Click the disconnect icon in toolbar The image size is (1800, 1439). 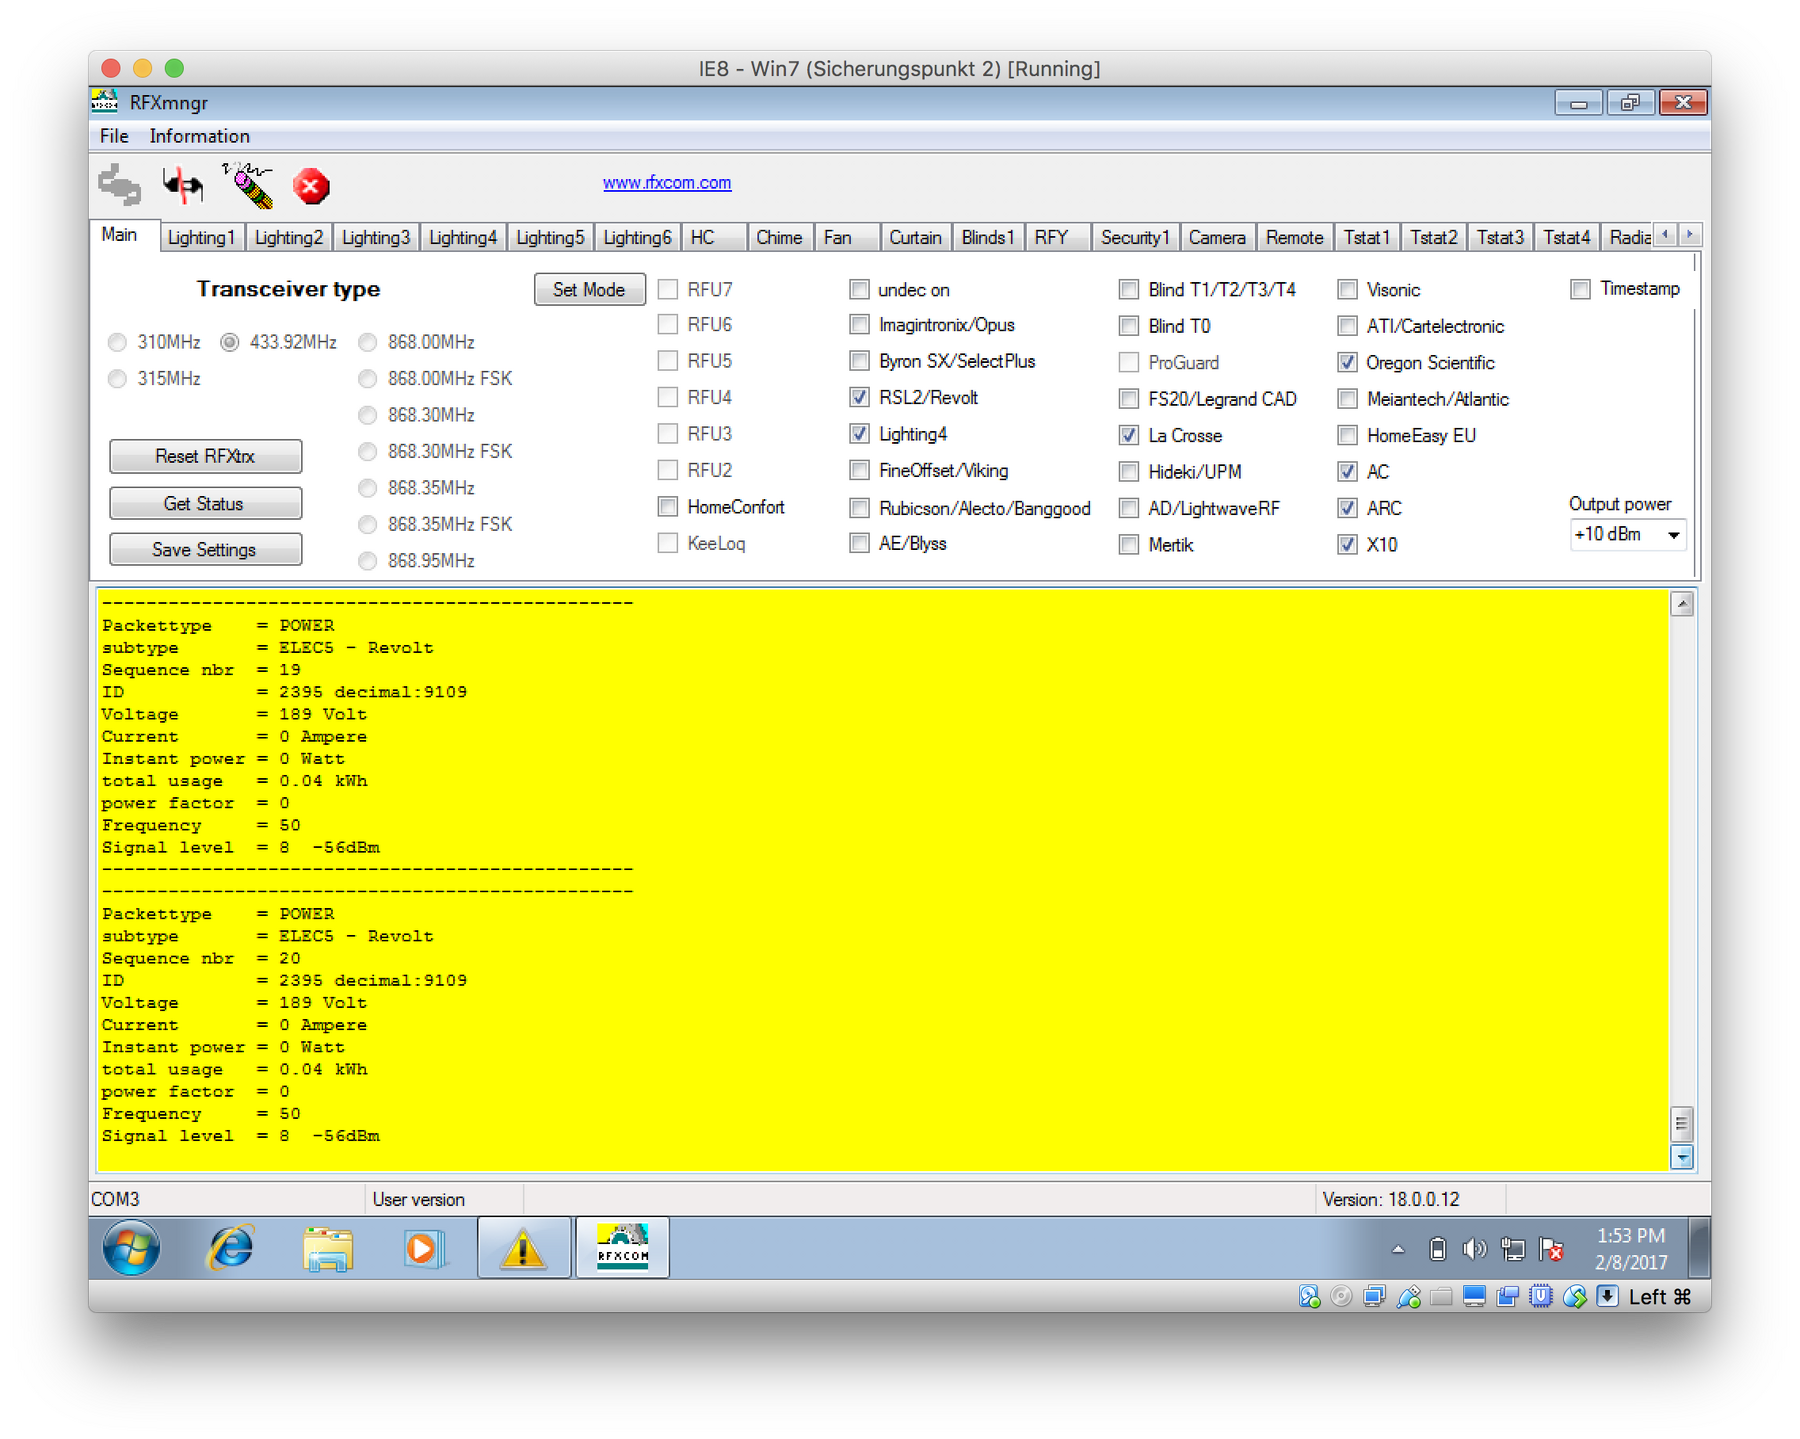(x=183, y=185)
